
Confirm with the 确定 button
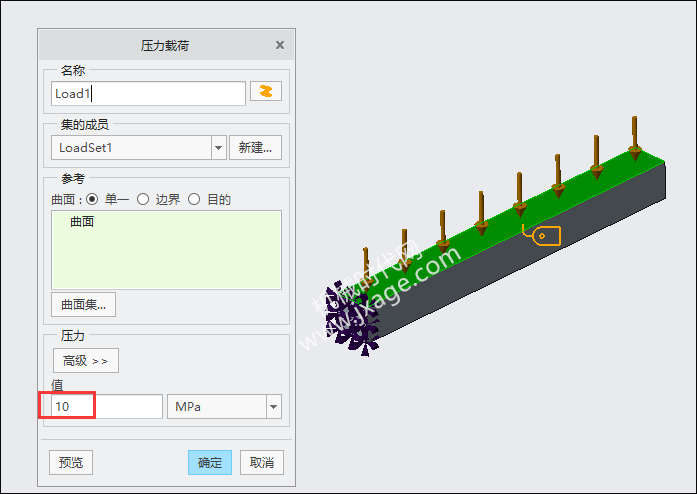click(210, 462)
